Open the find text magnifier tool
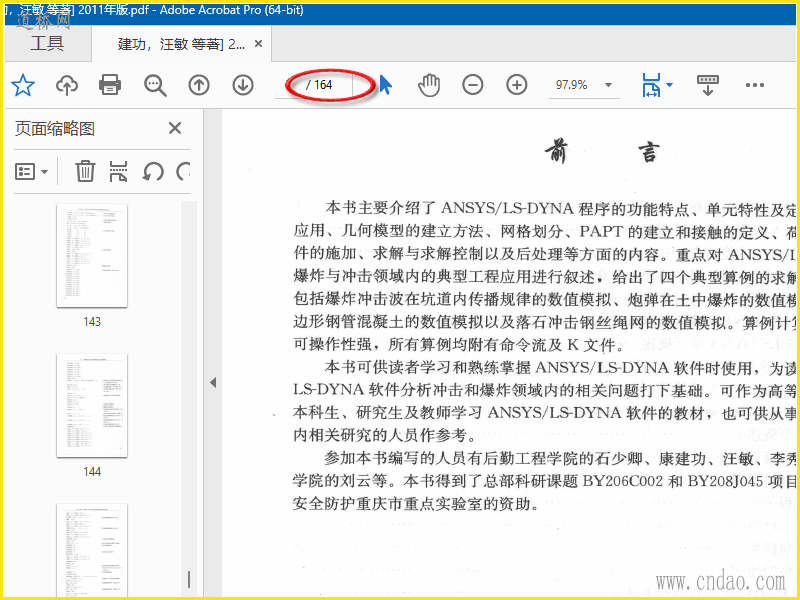This screenshot has height=600, width=800. [155, 85]
